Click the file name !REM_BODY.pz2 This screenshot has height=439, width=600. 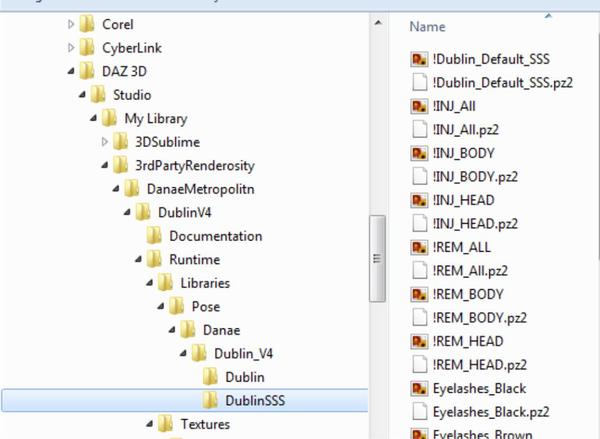tap(479, 318)
